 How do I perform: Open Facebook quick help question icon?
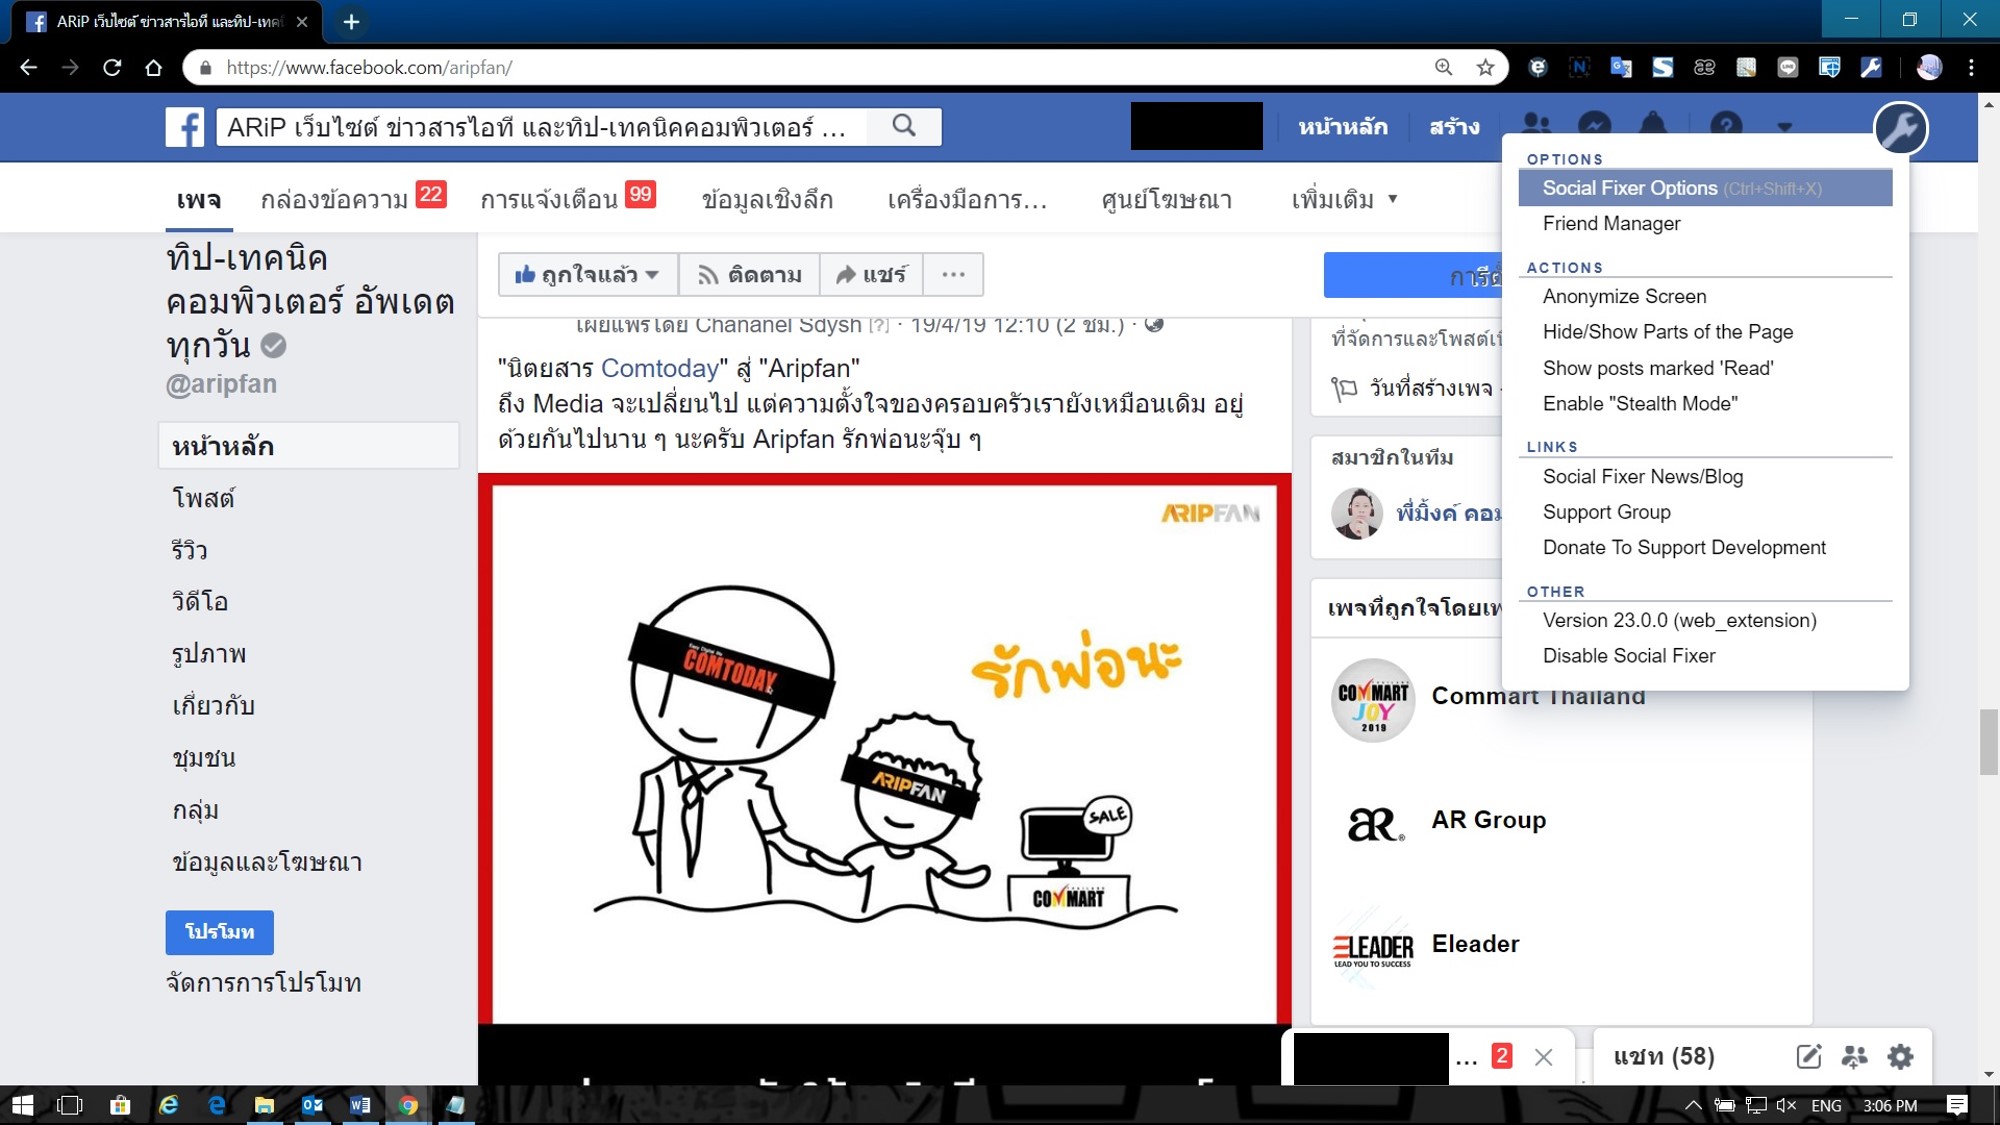point(1726,126)
